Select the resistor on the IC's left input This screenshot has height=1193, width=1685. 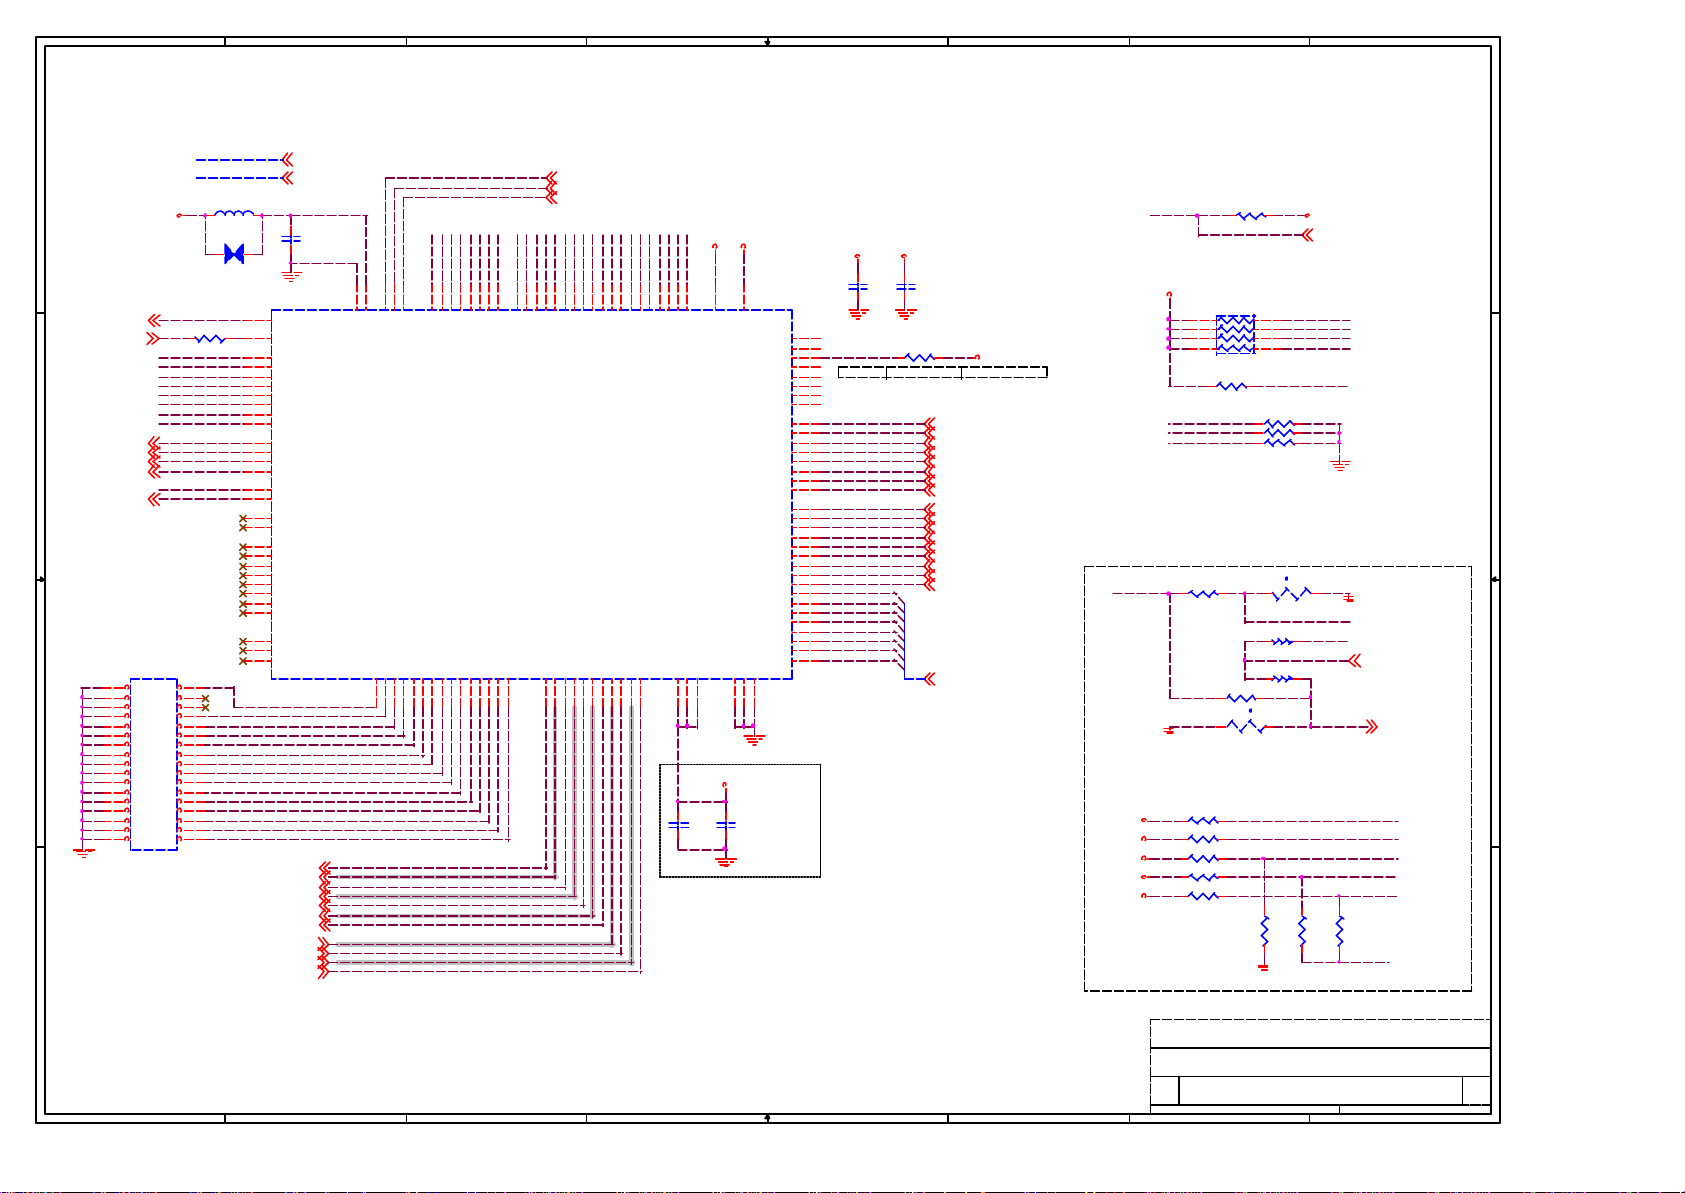(x=210, y=339)
